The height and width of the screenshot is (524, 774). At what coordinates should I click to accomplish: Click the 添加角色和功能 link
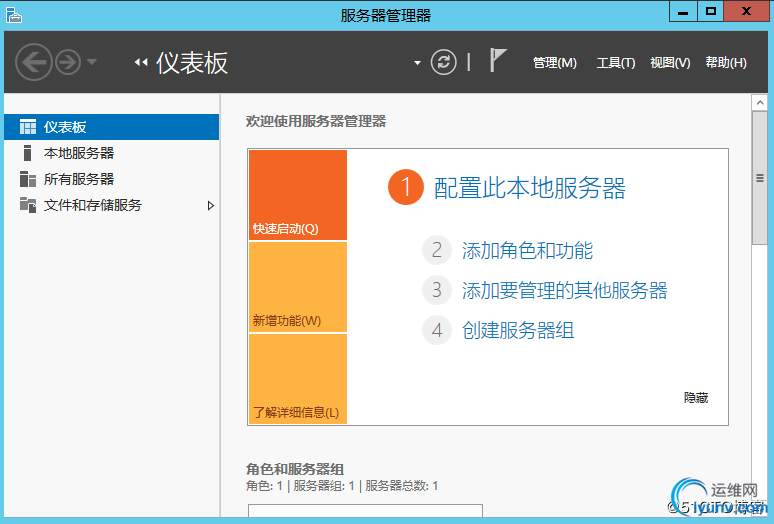click(527, 251)
